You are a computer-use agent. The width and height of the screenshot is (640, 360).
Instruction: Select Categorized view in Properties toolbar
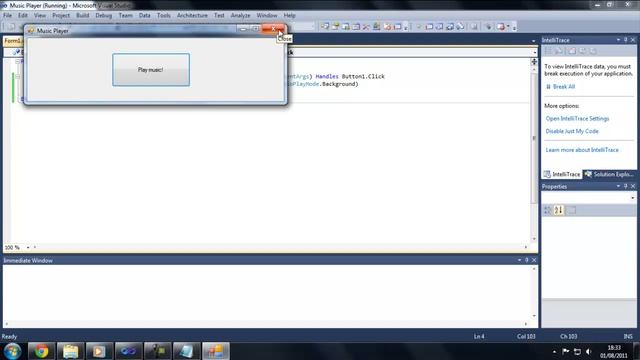[547, 210]
